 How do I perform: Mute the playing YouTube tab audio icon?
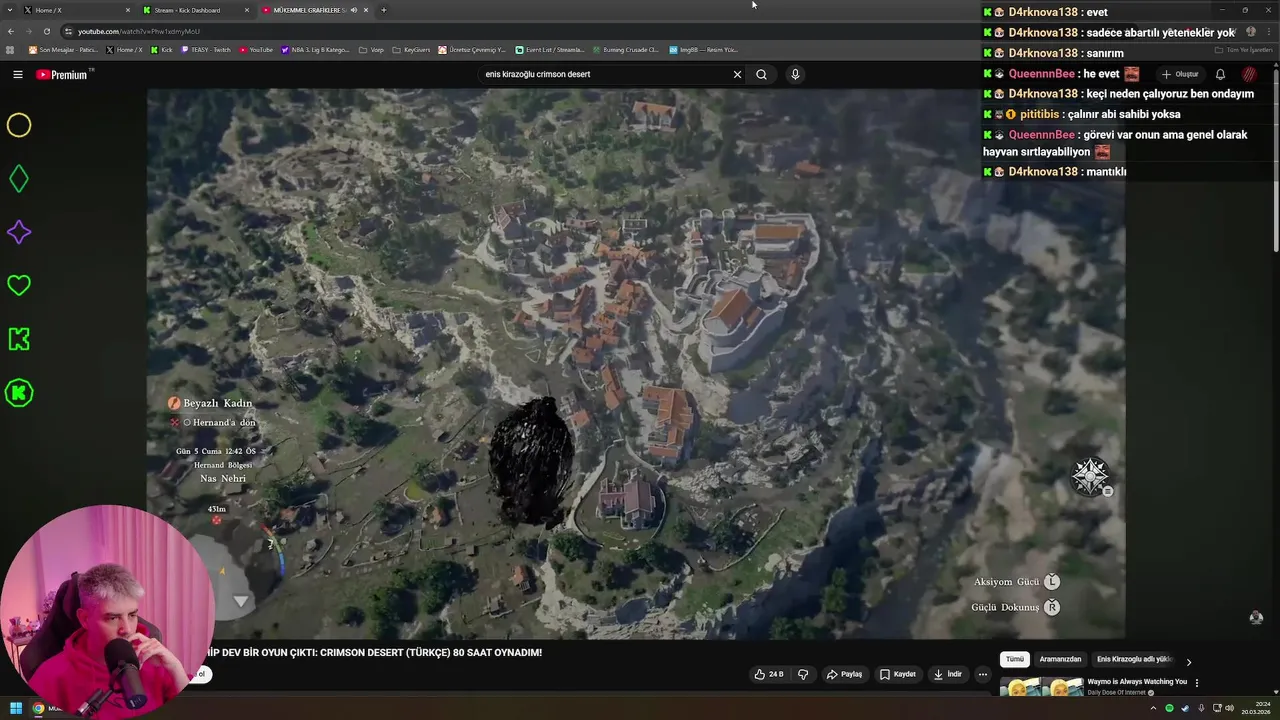click(353, 10)
